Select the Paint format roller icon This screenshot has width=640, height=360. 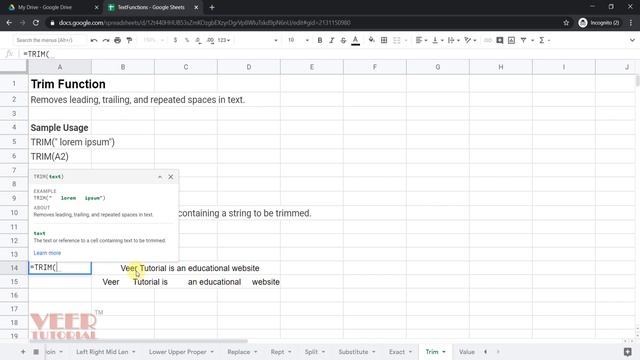coord(129,40)
